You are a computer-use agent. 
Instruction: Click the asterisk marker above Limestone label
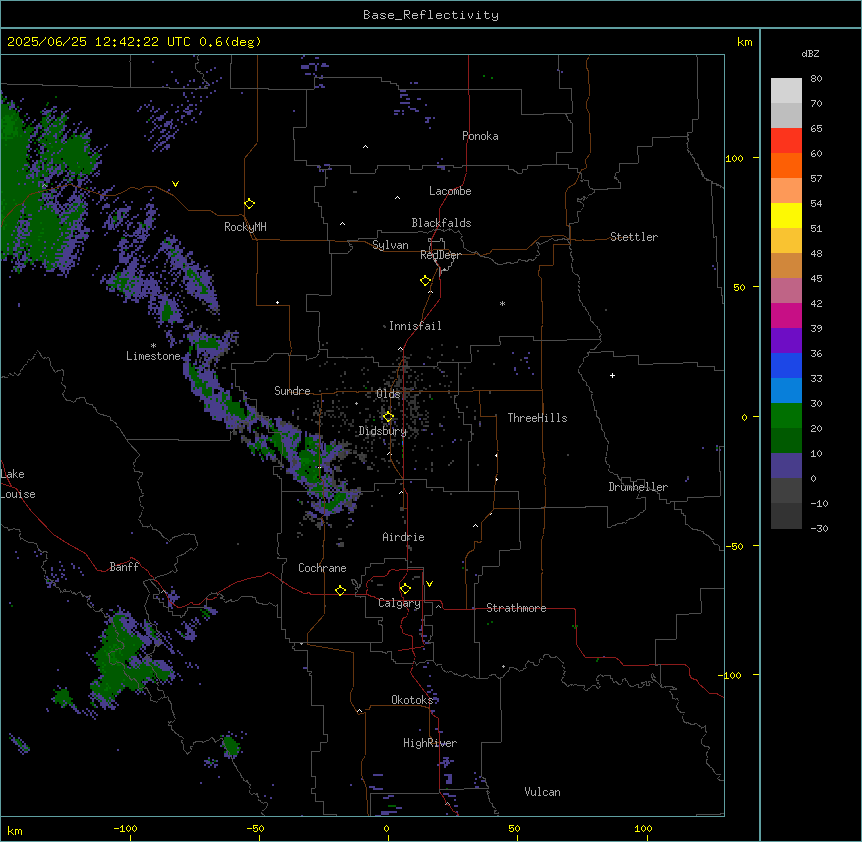[x=153, y=346]
